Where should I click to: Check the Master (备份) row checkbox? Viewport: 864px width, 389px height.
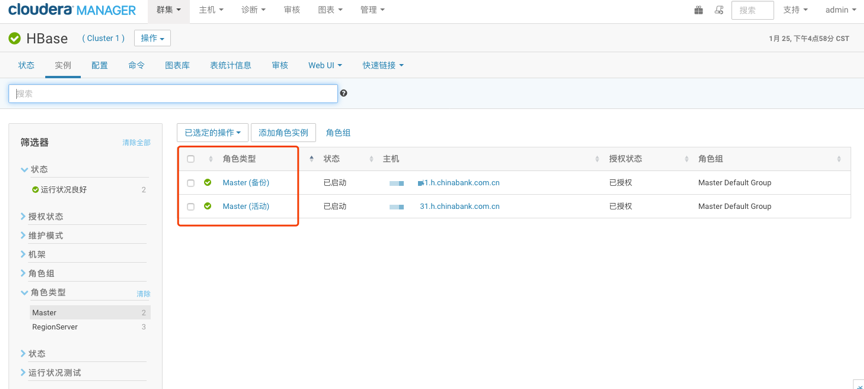(x=191, y=183)
